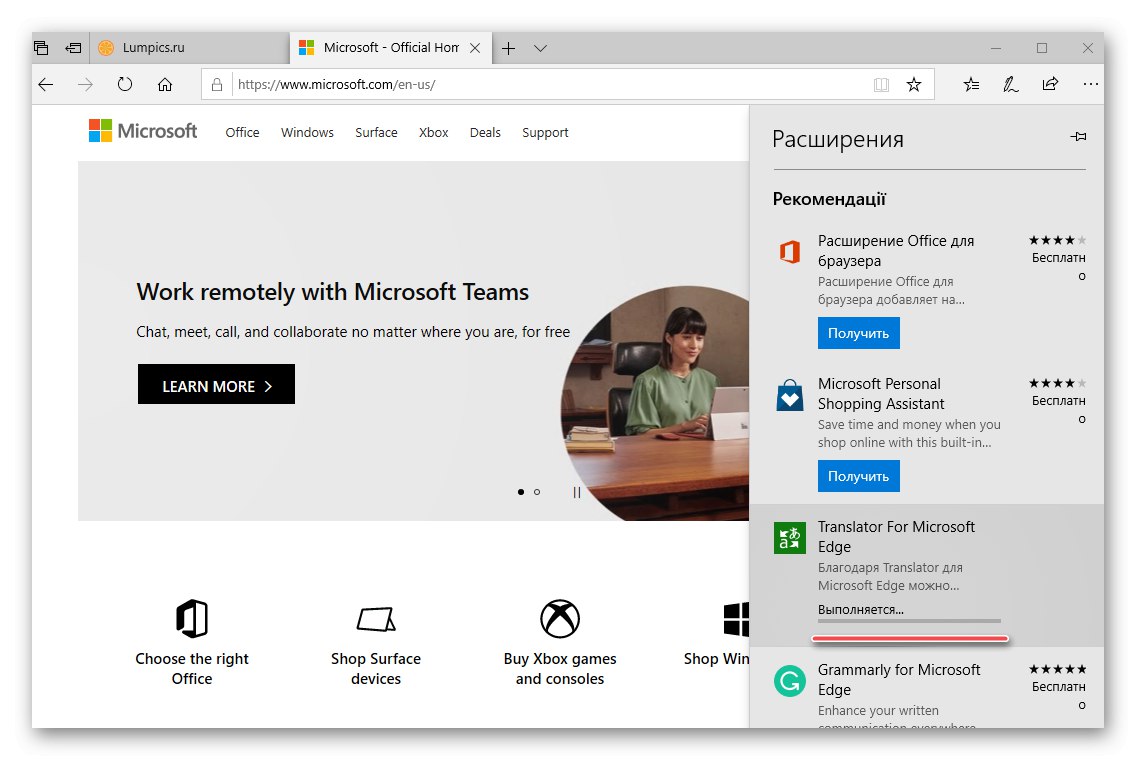Click the LEARN MORE button
The height and width of the screenshot is (760, 1136).
click(216, 384)
